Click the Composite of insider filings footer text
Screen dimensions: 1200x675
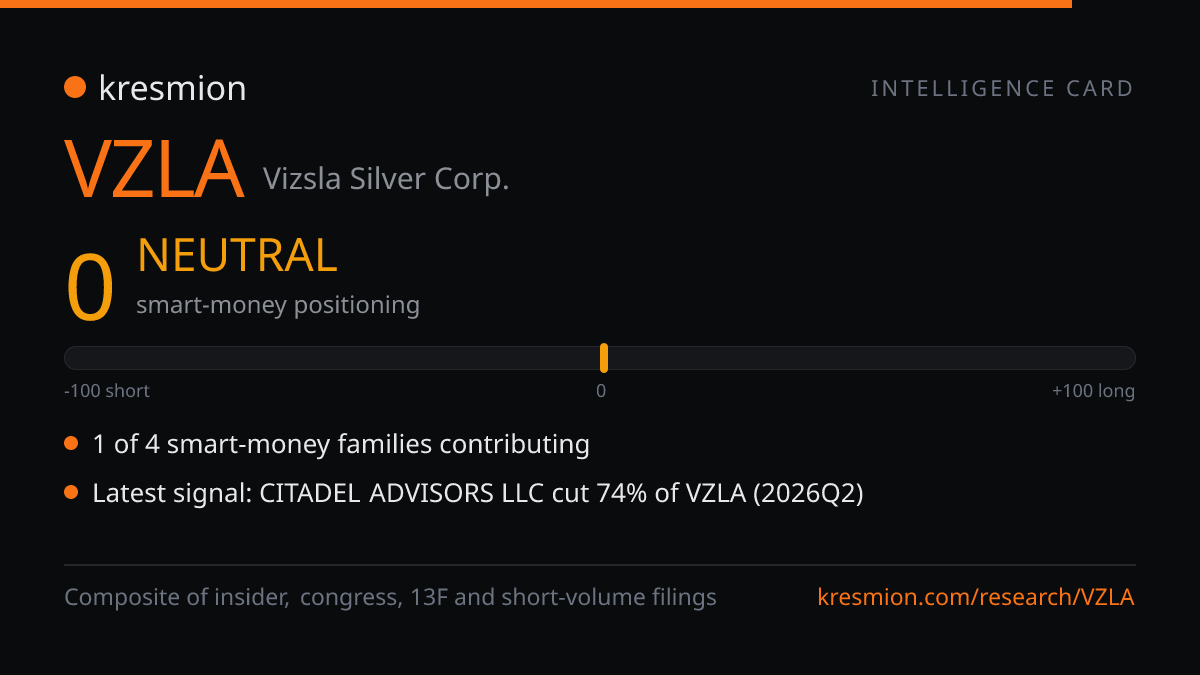391,597
